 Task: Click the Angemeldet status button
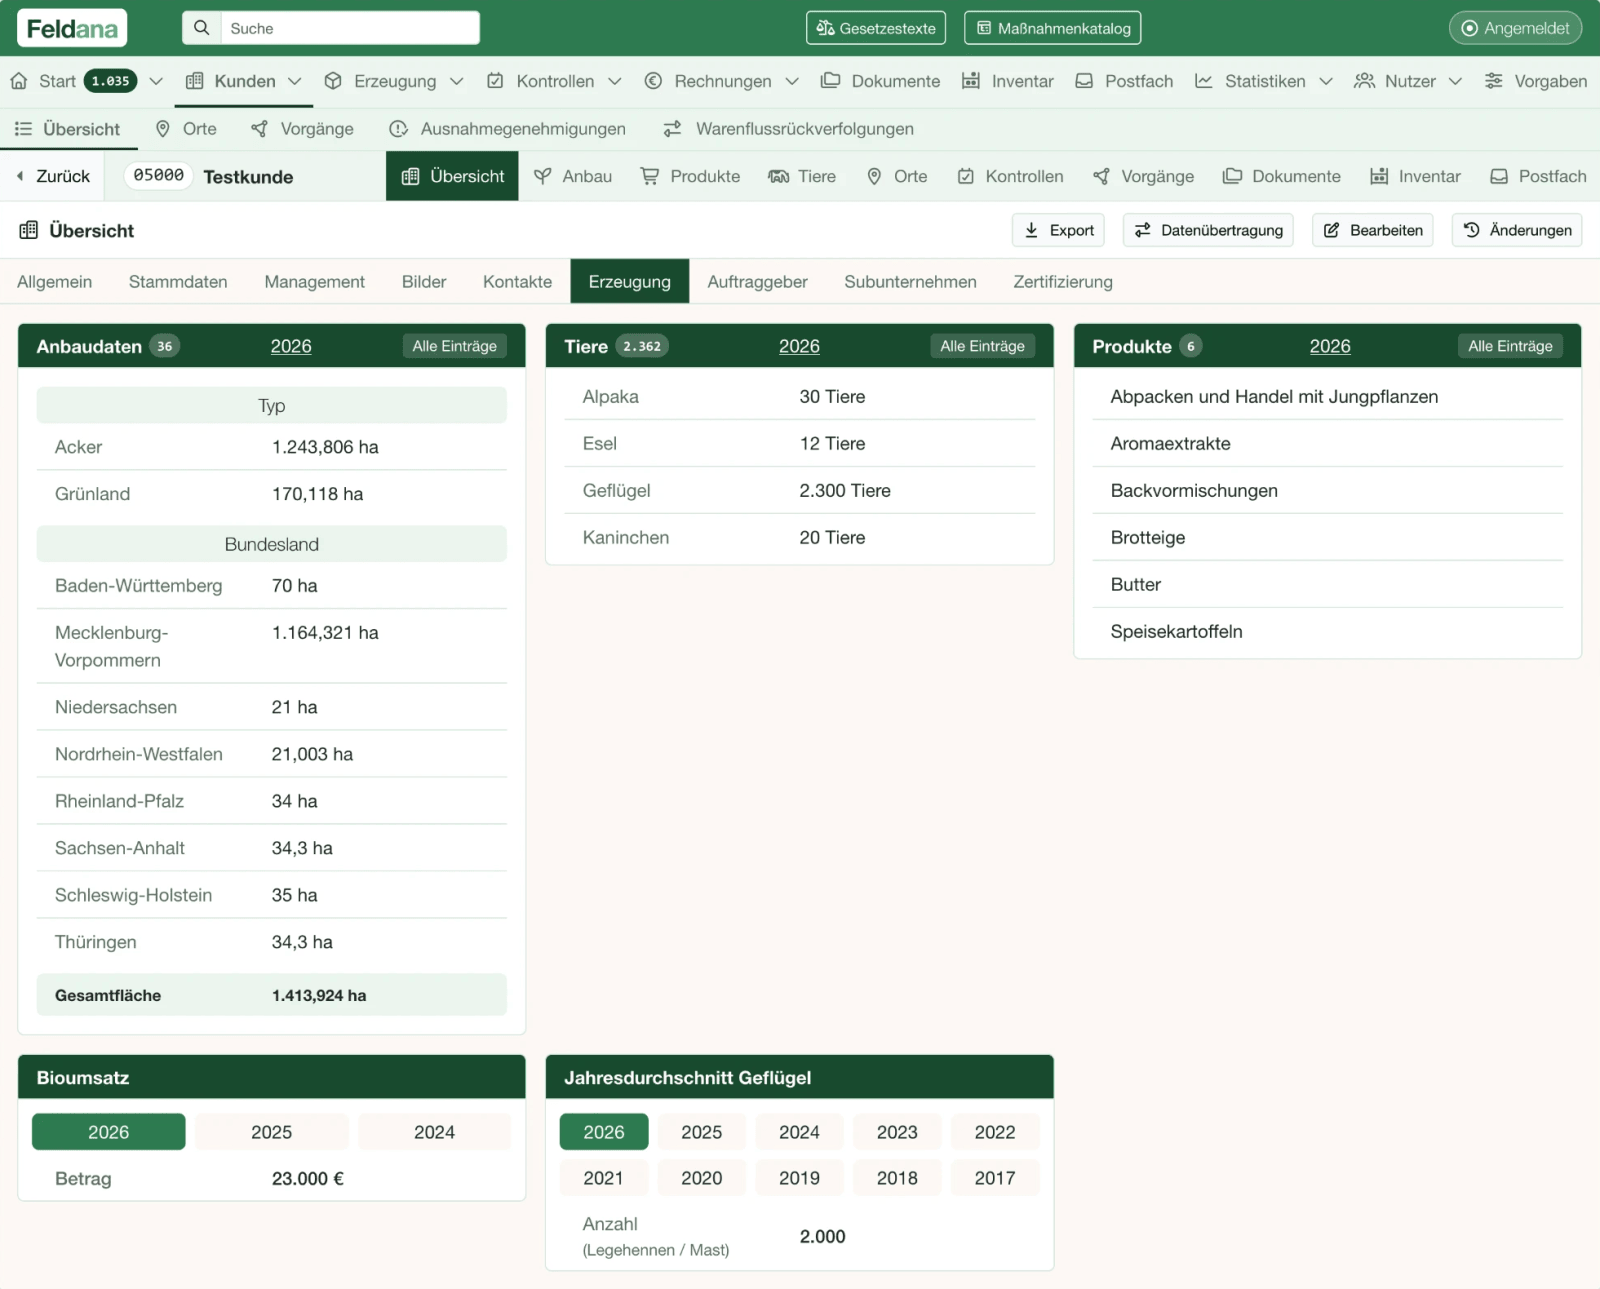(x=1515, y=28)
